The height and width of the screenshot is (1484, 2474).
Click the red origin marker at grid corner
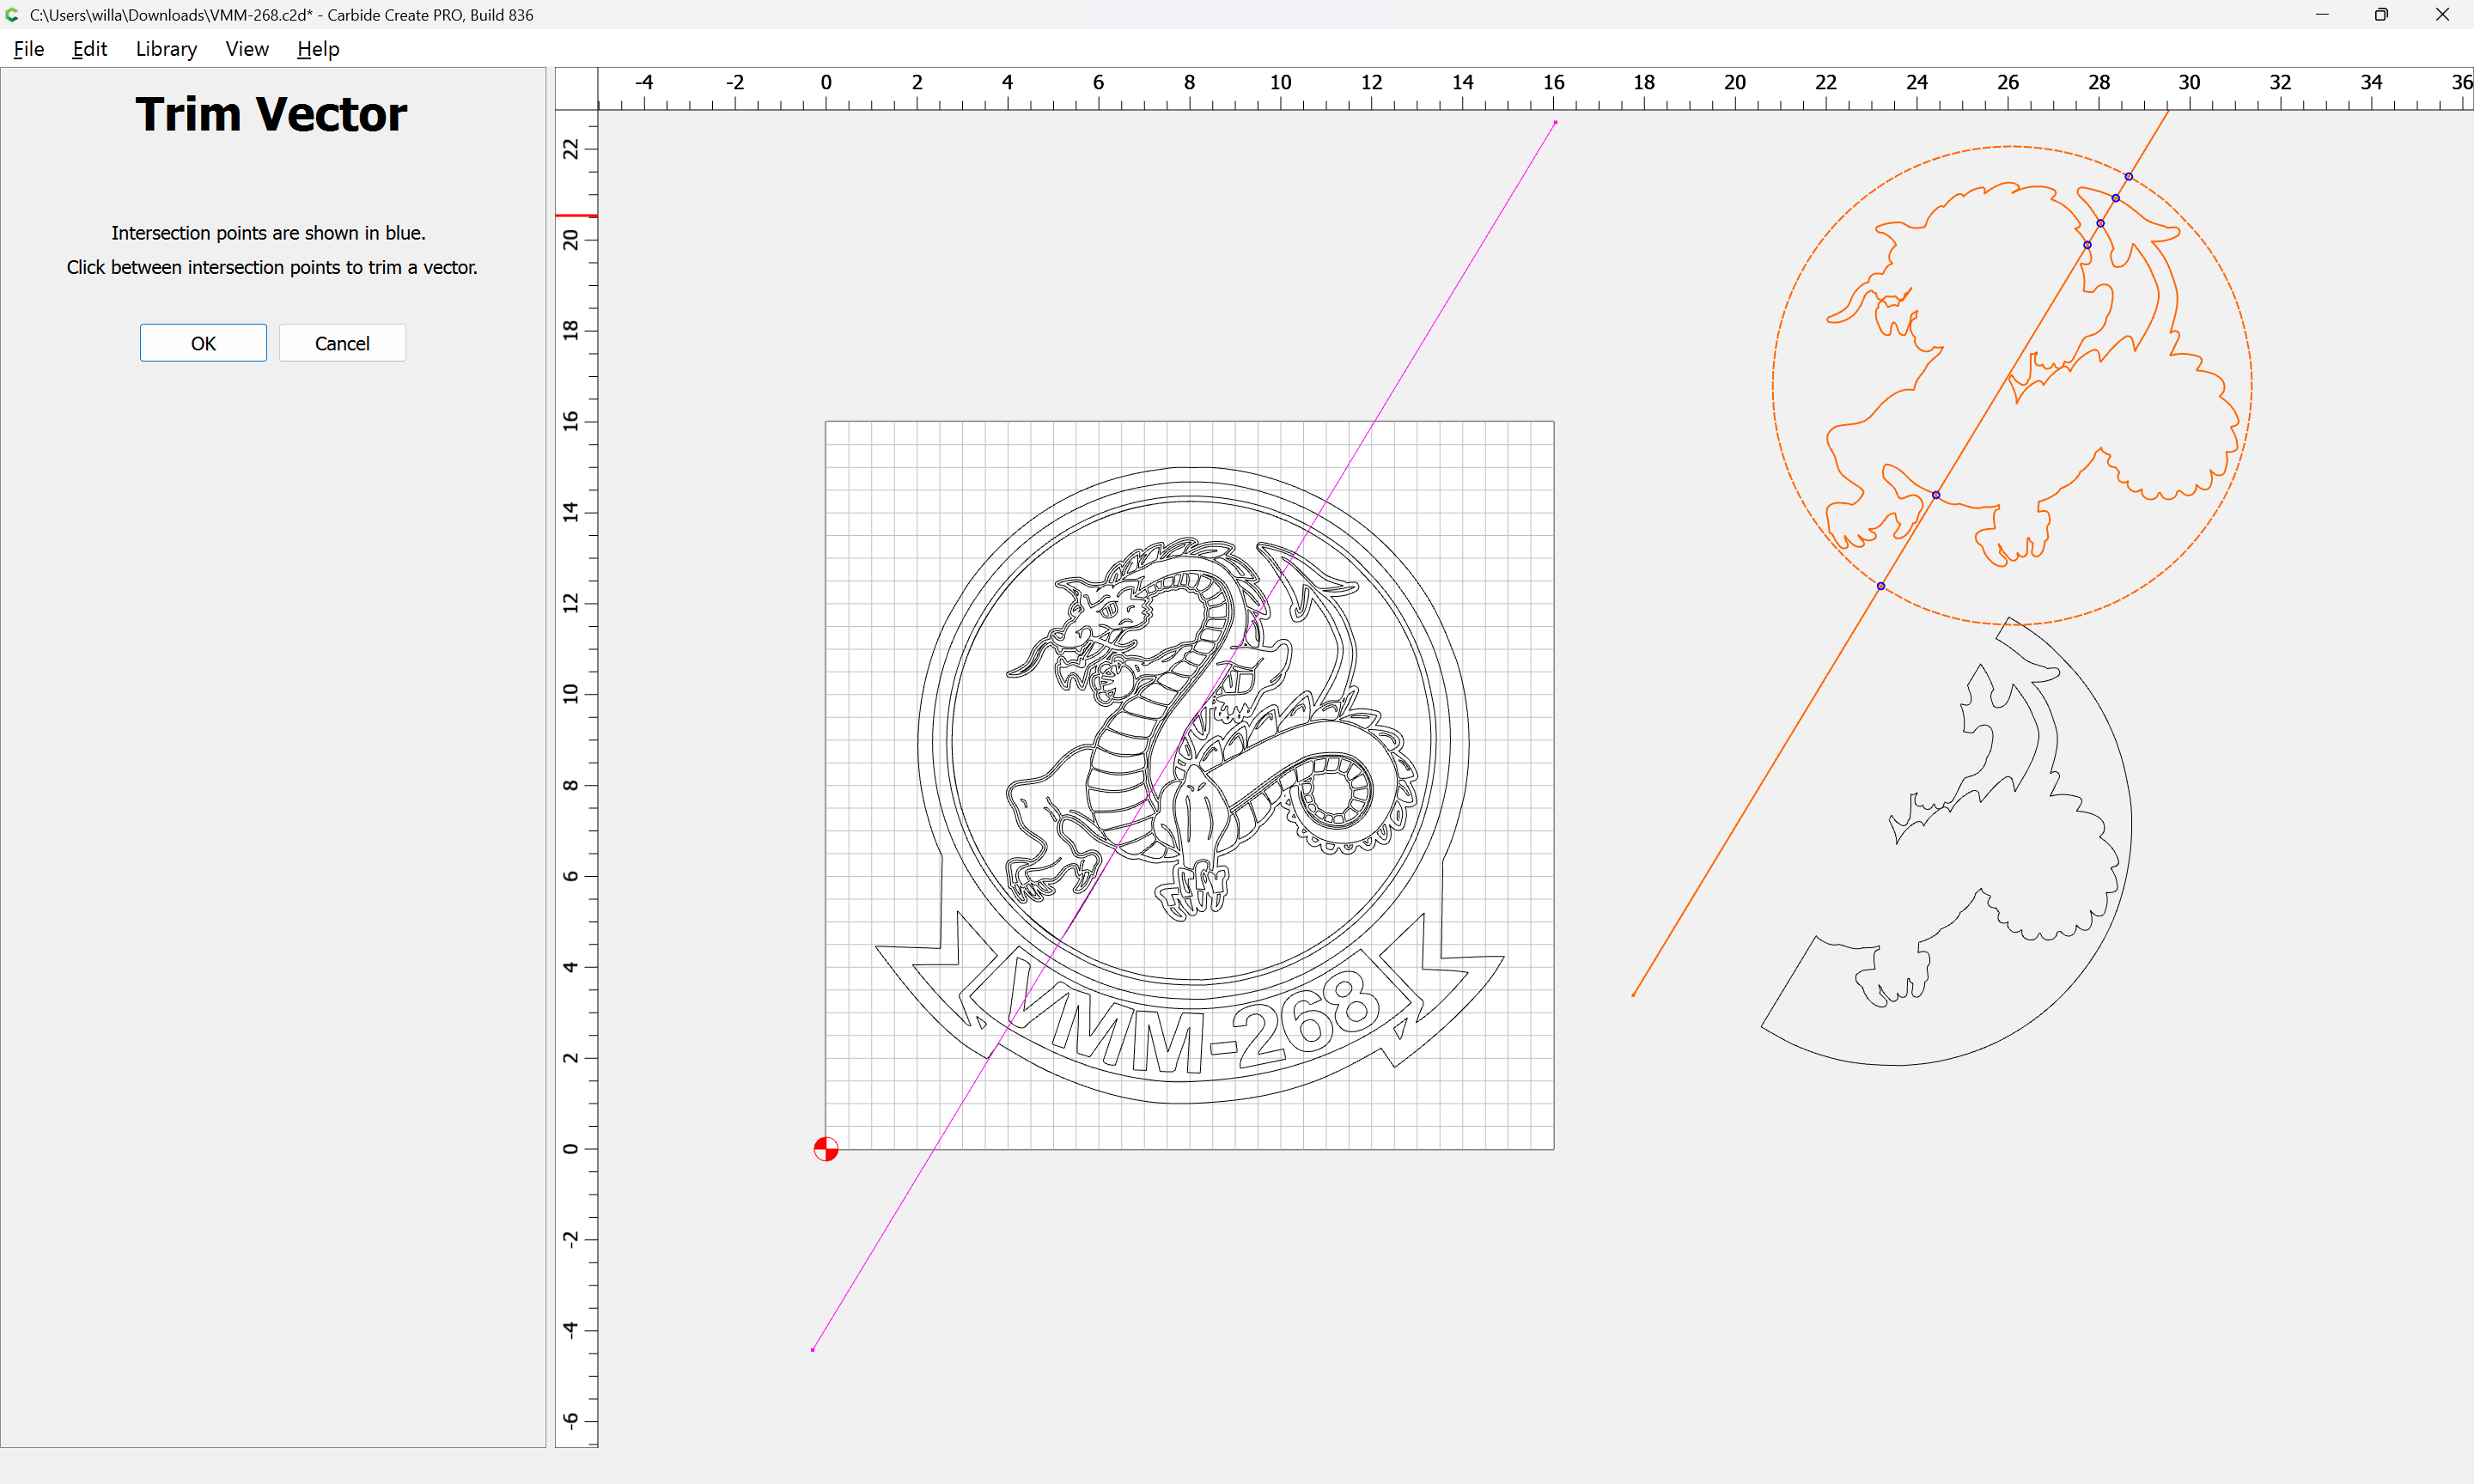[x=826, y=1149]
